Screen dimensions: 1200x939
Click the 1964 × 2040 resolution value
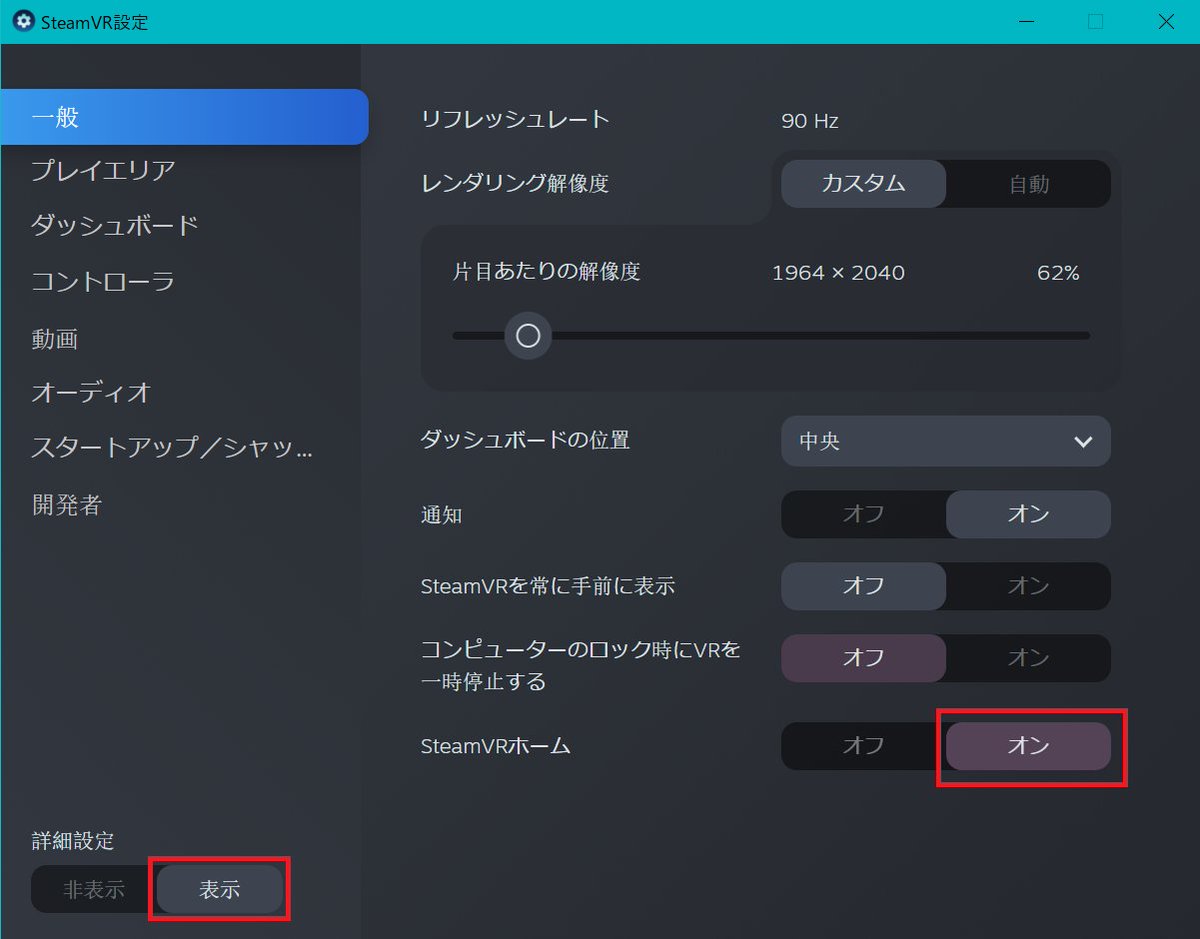point(838,272)
